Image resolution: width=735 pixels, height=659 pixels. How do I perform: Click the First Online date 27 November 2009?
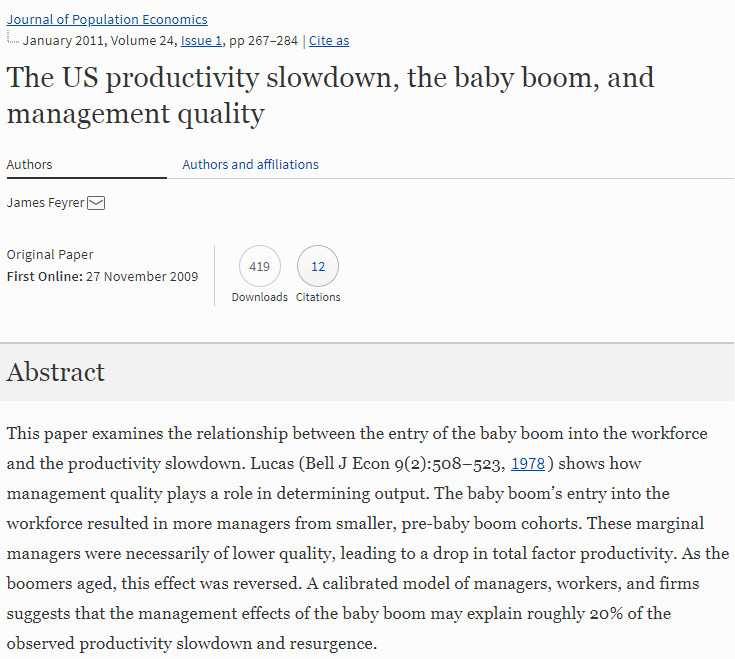(142, 277)
